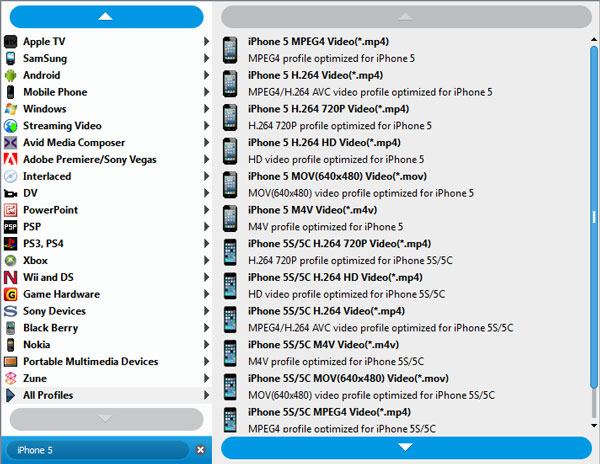Expand the Android submenu arrow
This screenshot has height=464, width=600.
[206, 75]
